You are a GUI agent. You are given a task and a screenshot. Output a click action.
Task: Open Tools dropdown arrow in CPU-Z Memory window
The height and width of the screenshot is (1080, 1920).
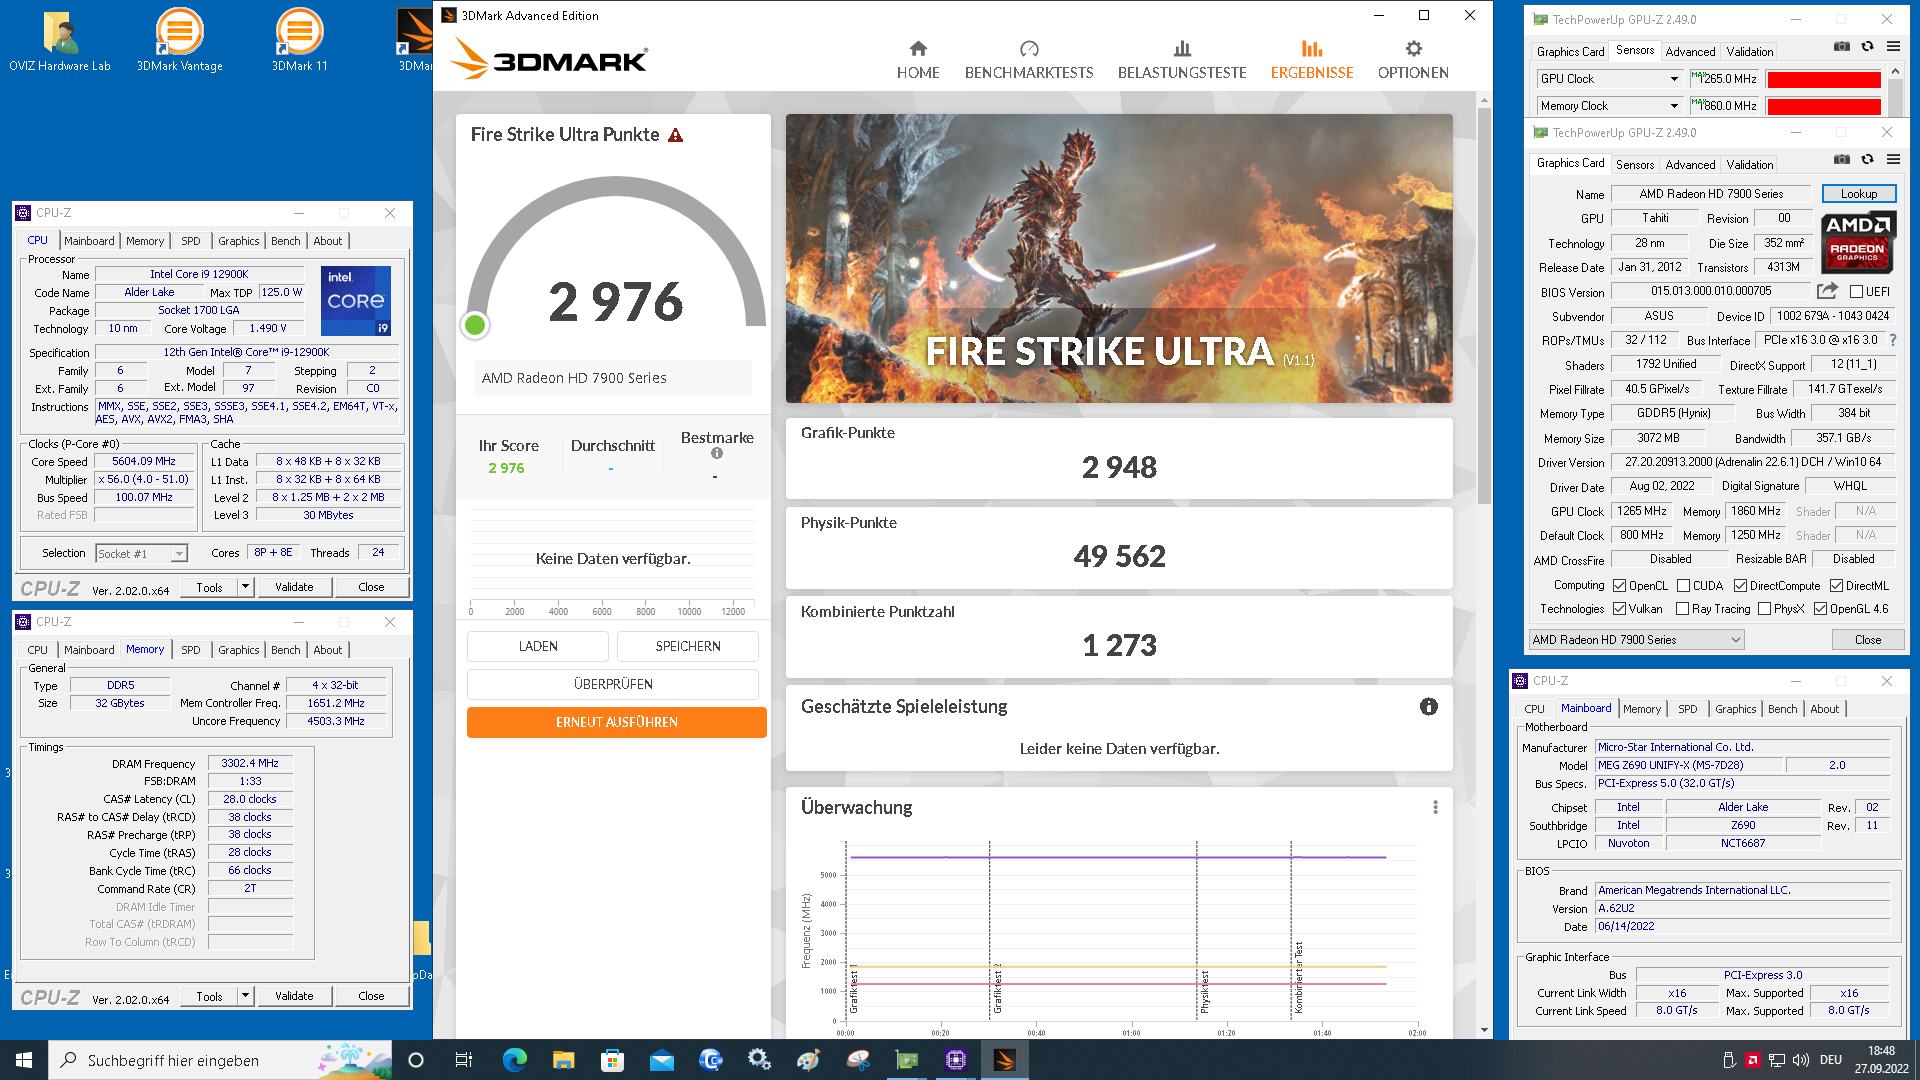pos(245,996)
